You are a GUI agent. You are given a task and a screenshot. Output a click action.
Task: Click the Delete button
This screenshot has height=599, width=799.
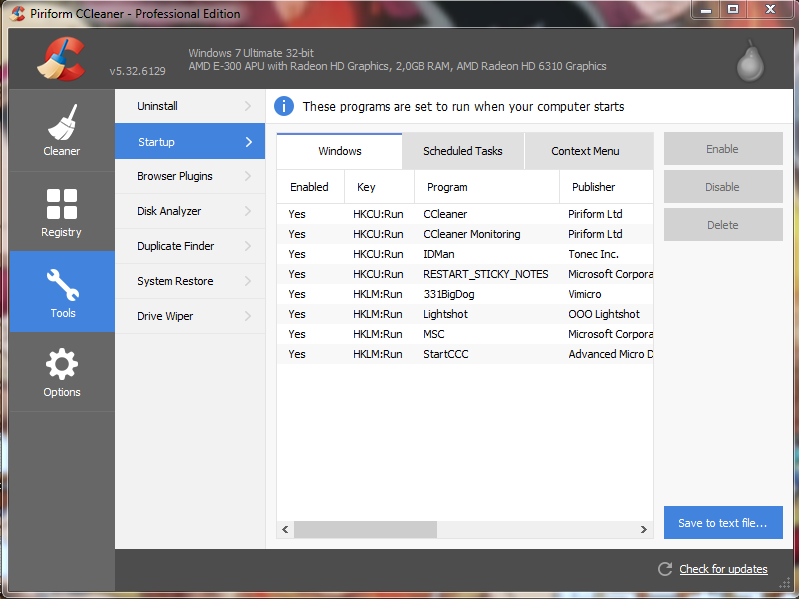pos(723,225)
